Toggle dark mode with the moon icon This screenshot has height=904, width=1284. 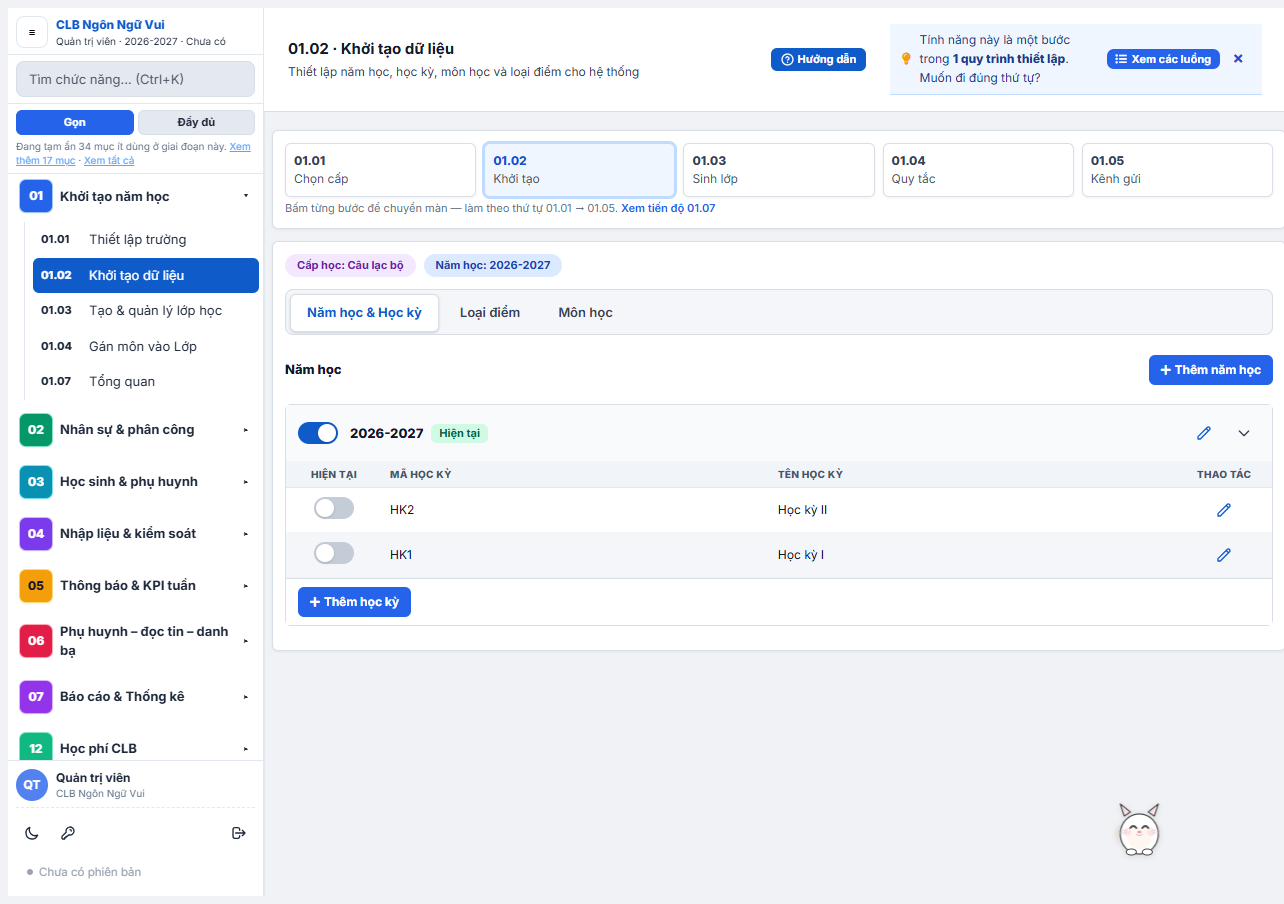(x=32, y=833)
